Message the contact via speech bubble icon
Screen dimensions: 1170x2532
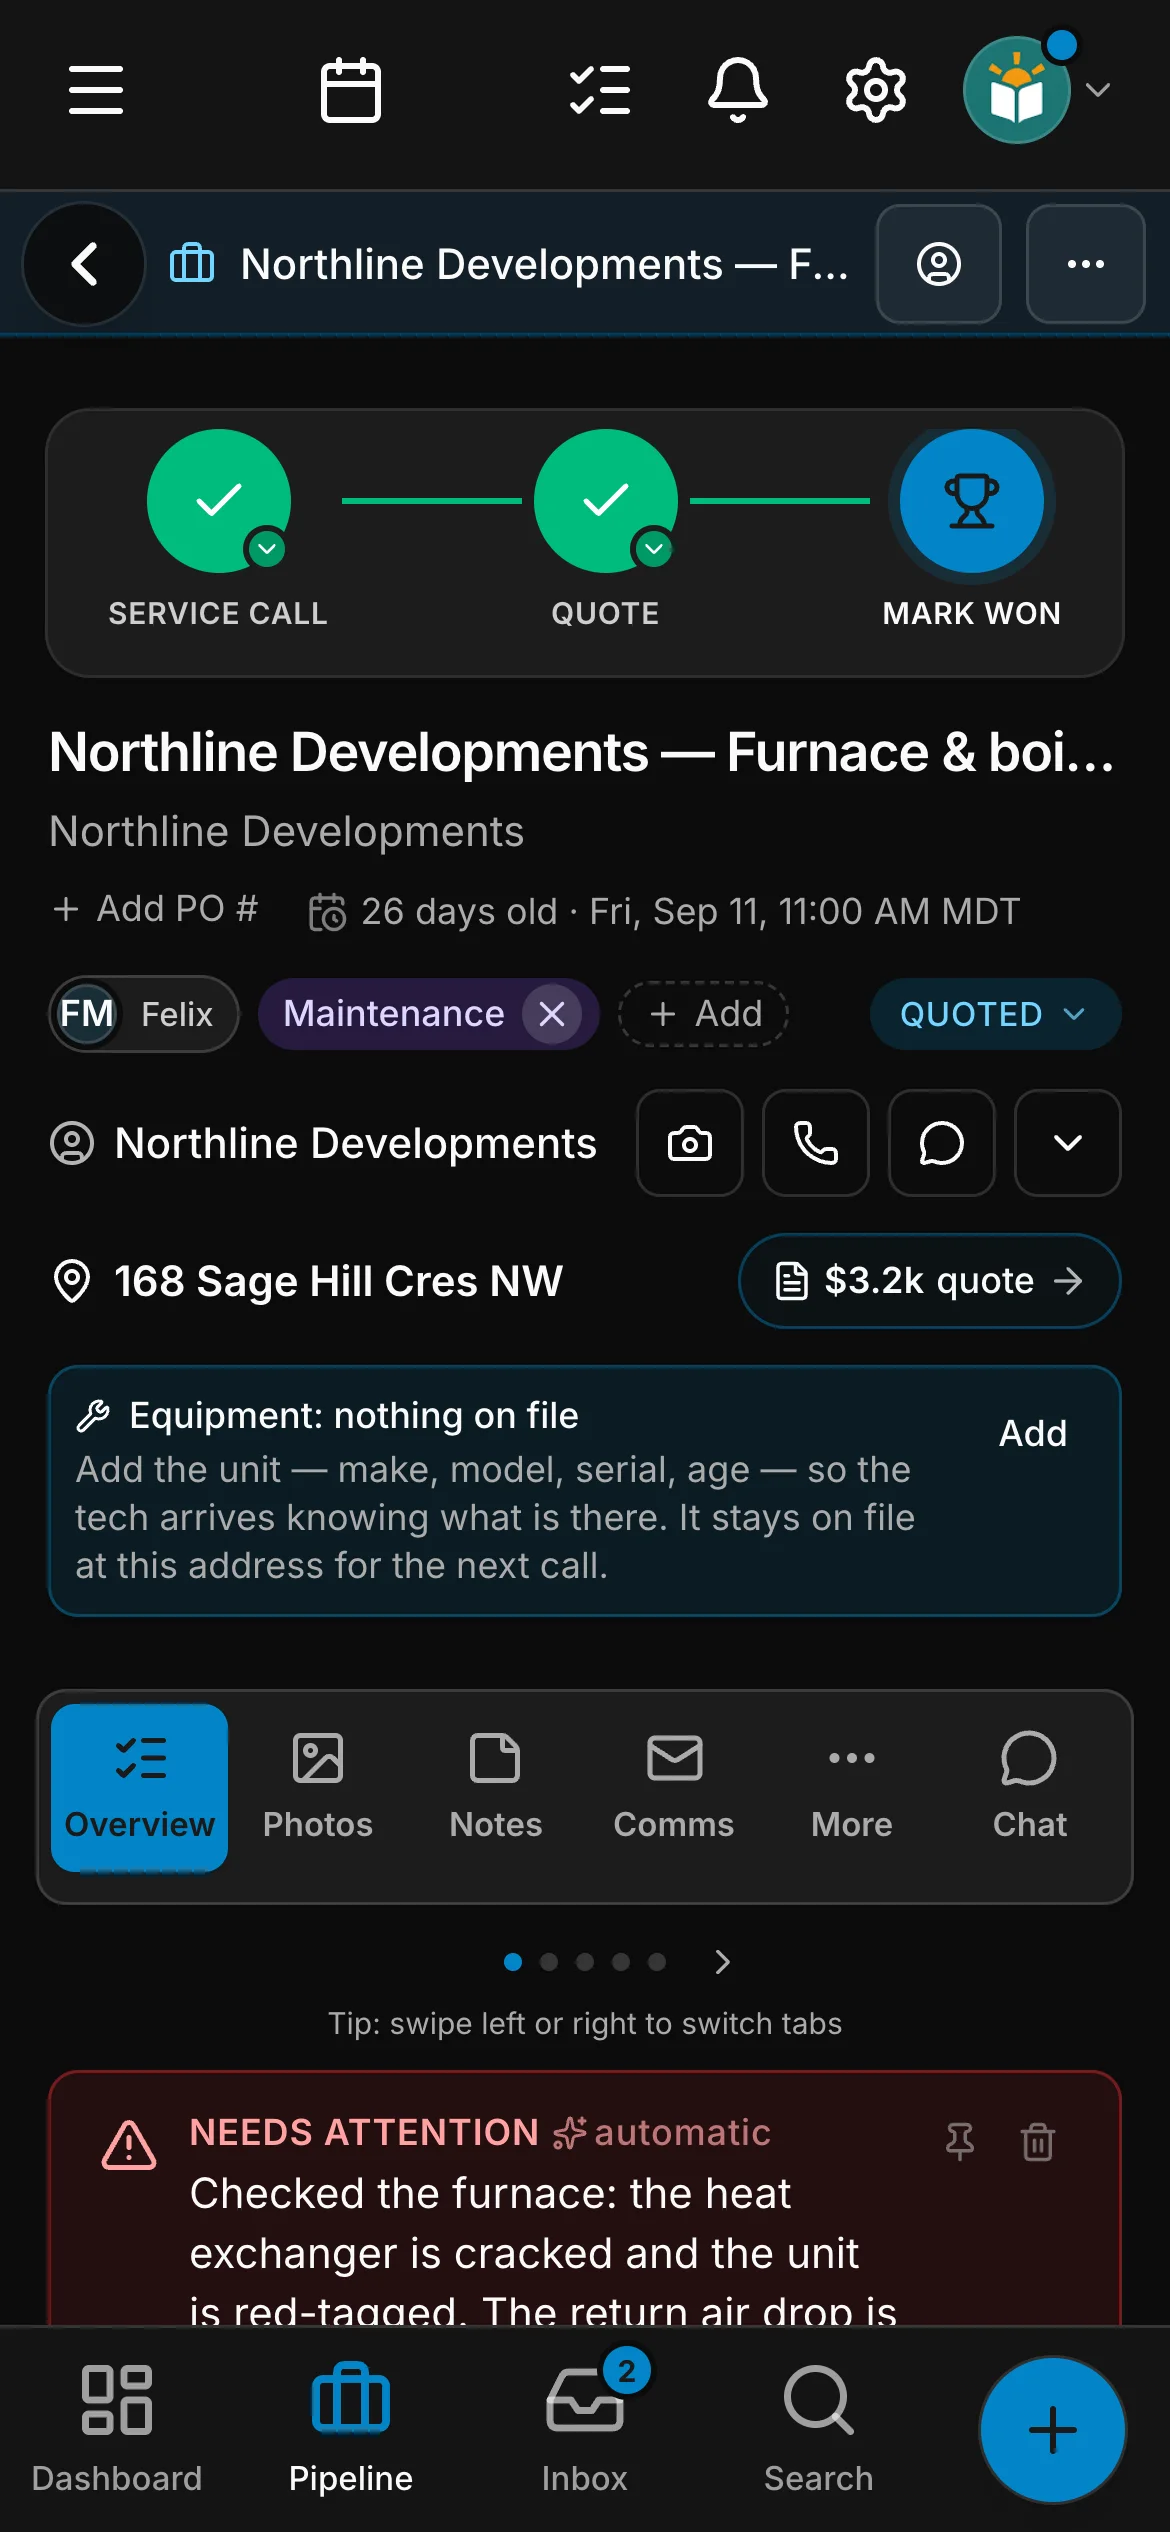(x=942, y=1143)
